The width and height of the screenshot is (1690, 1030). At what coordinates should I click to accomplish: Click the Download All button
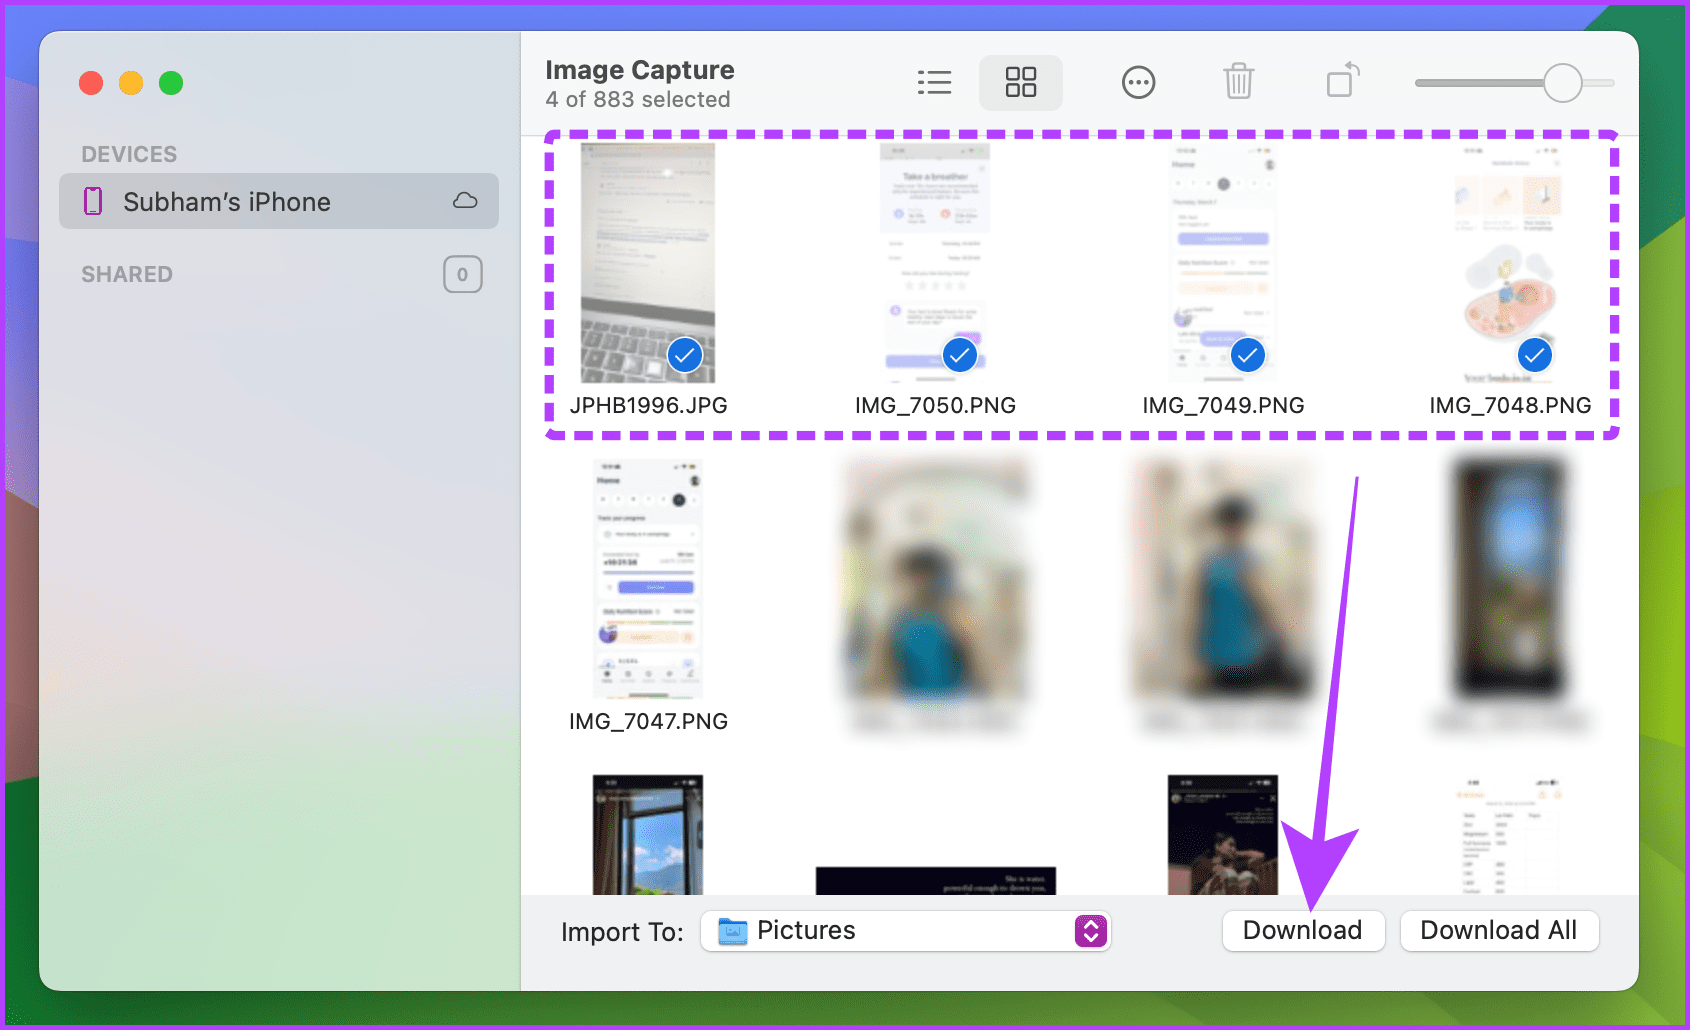point(1499,930)
